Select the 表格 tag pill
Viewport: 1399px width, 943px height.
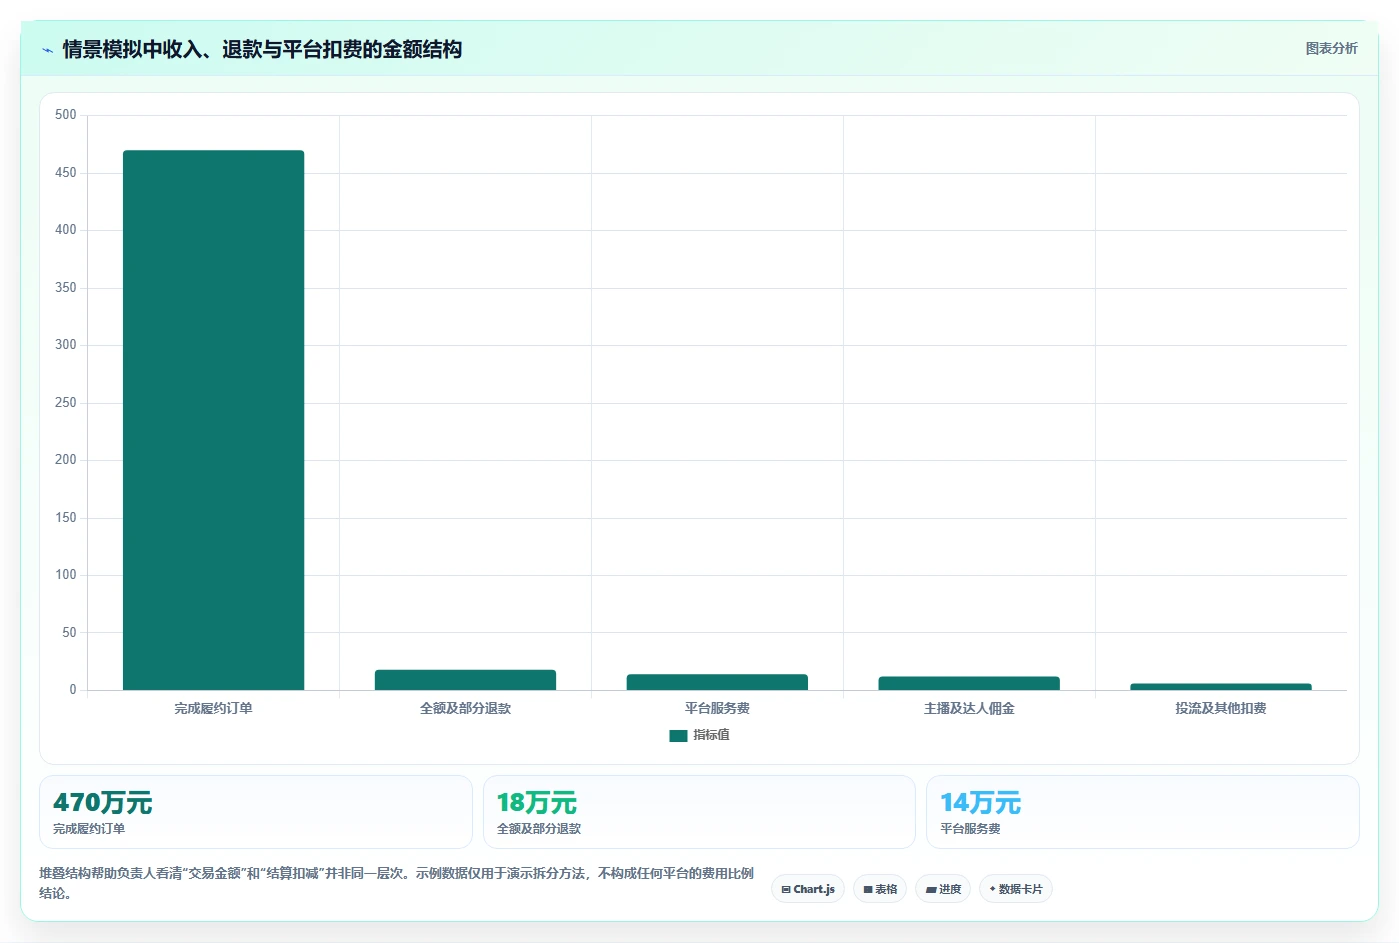pos(880,889)
